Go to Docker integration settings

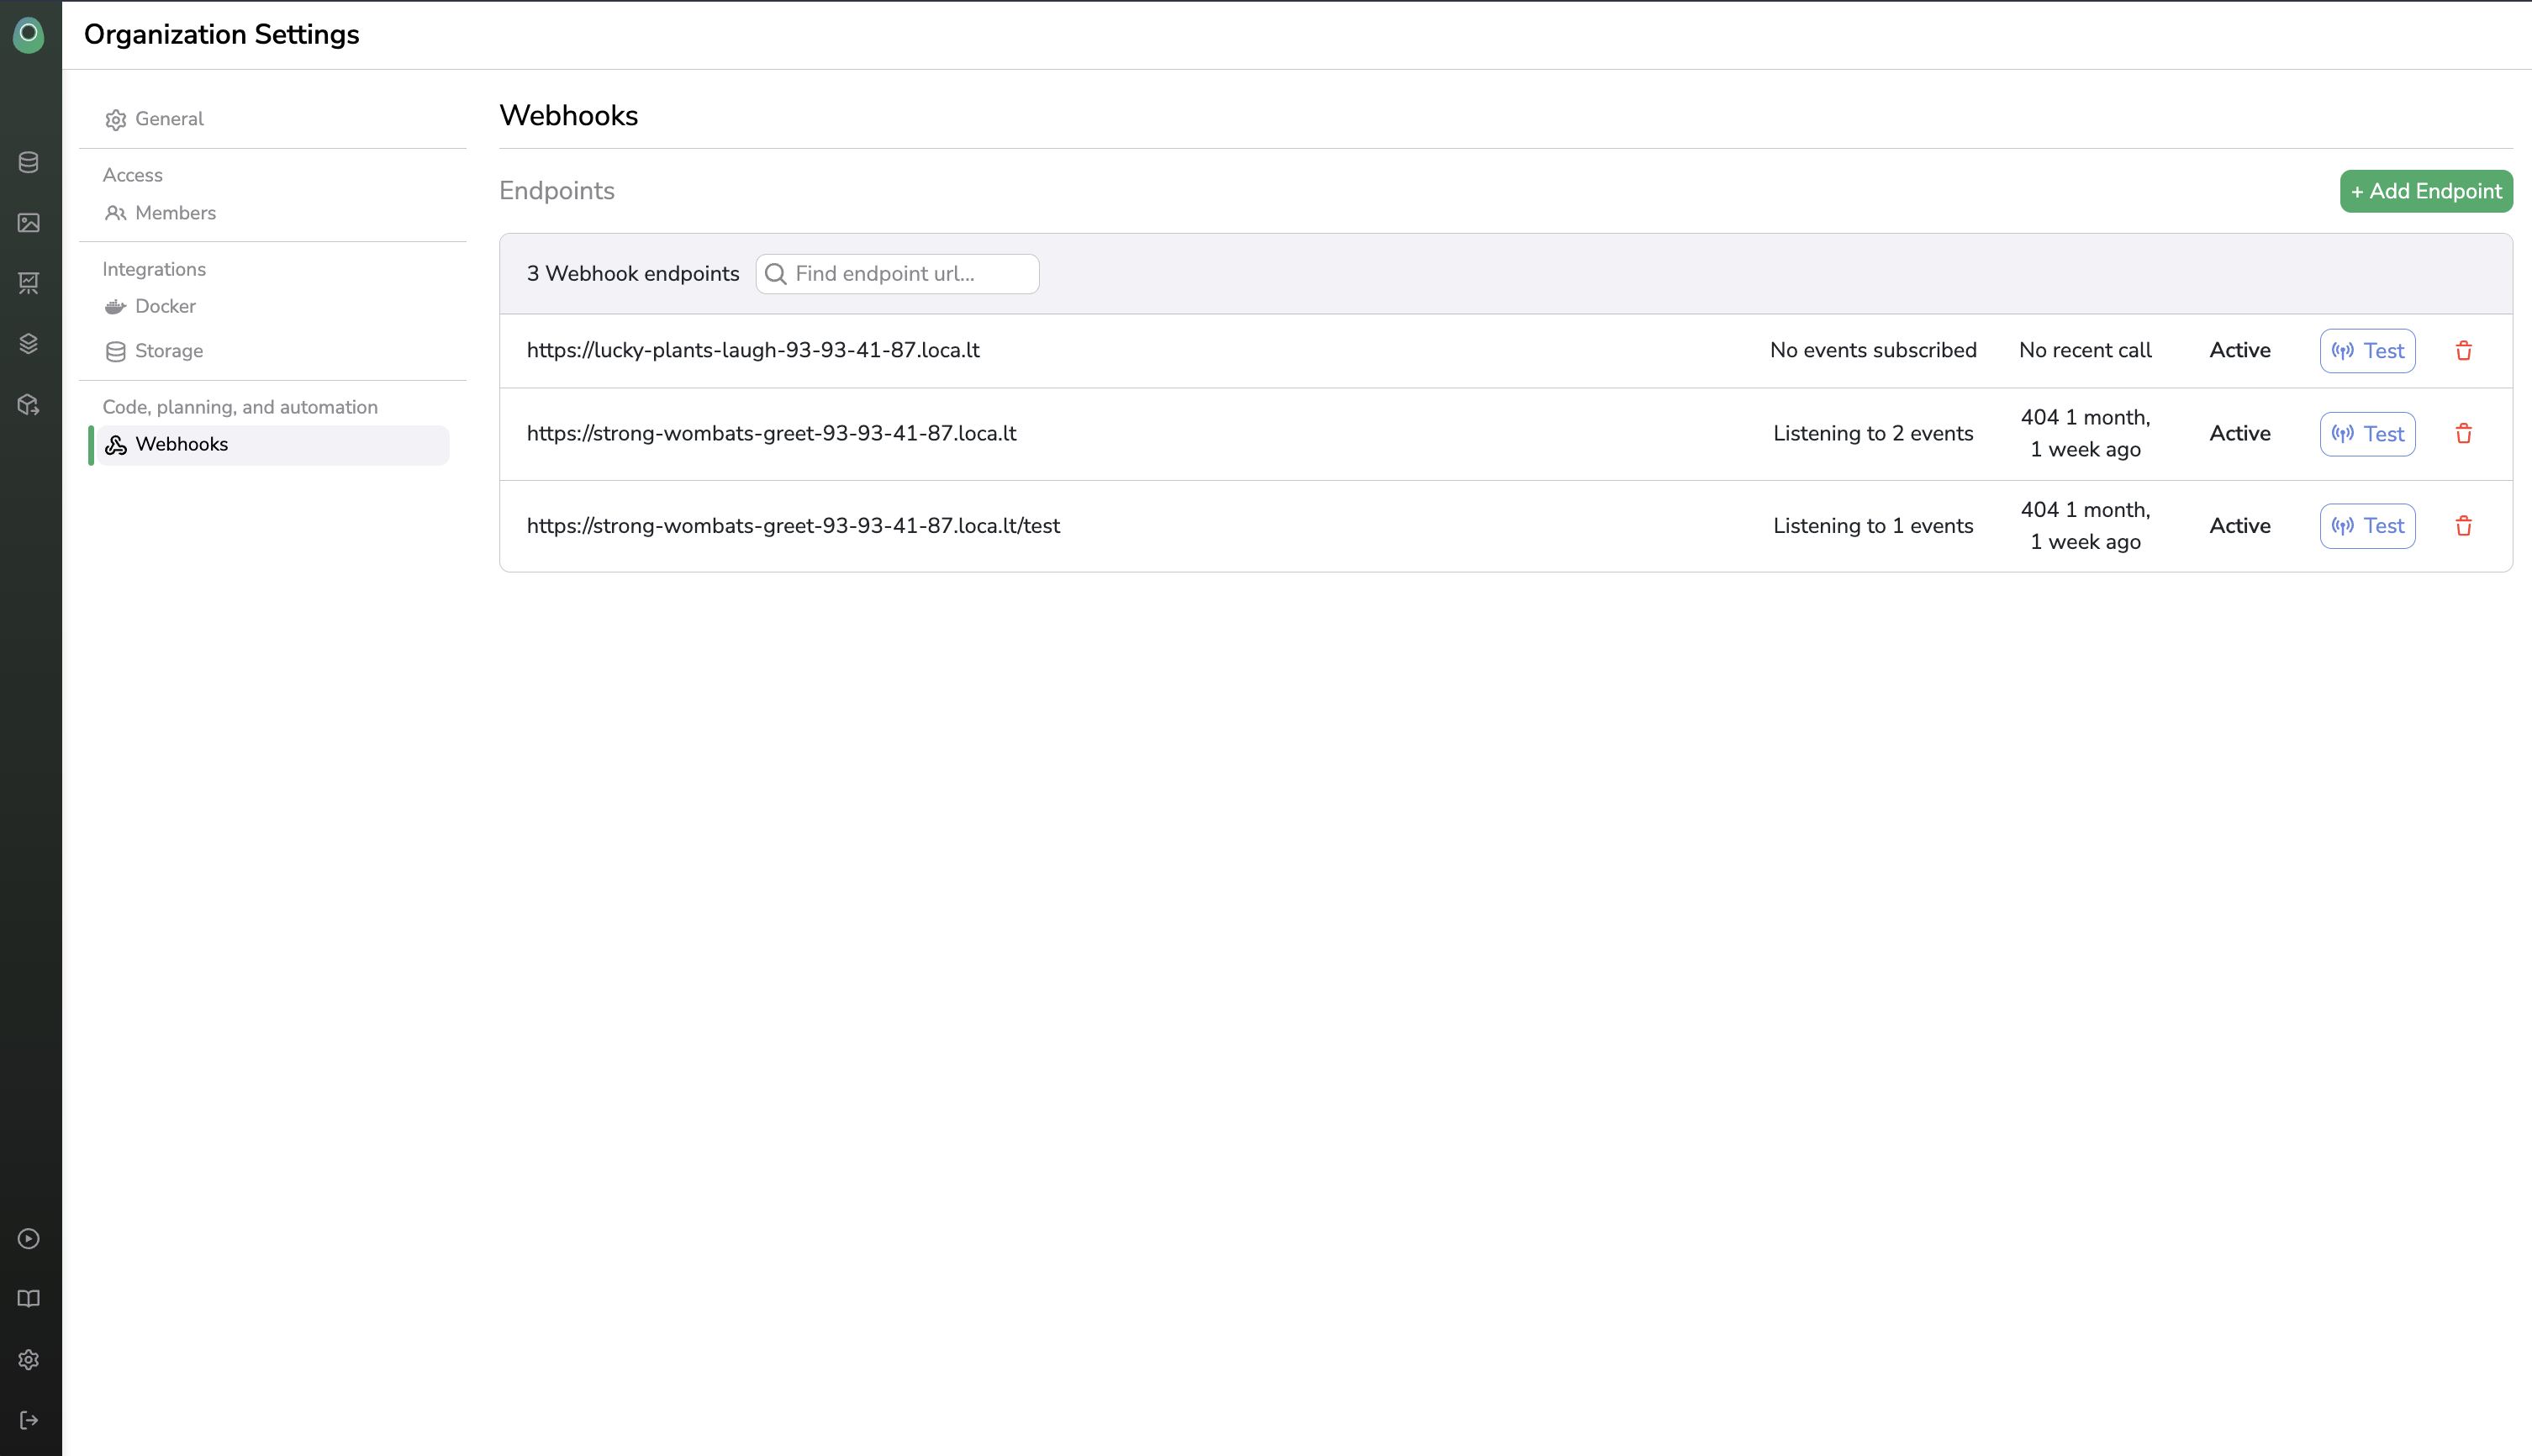click(165, 306)
